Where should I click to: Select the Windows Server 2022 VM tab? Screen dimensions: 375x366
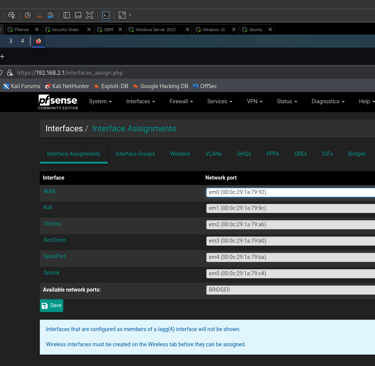(x=155, y=30)
